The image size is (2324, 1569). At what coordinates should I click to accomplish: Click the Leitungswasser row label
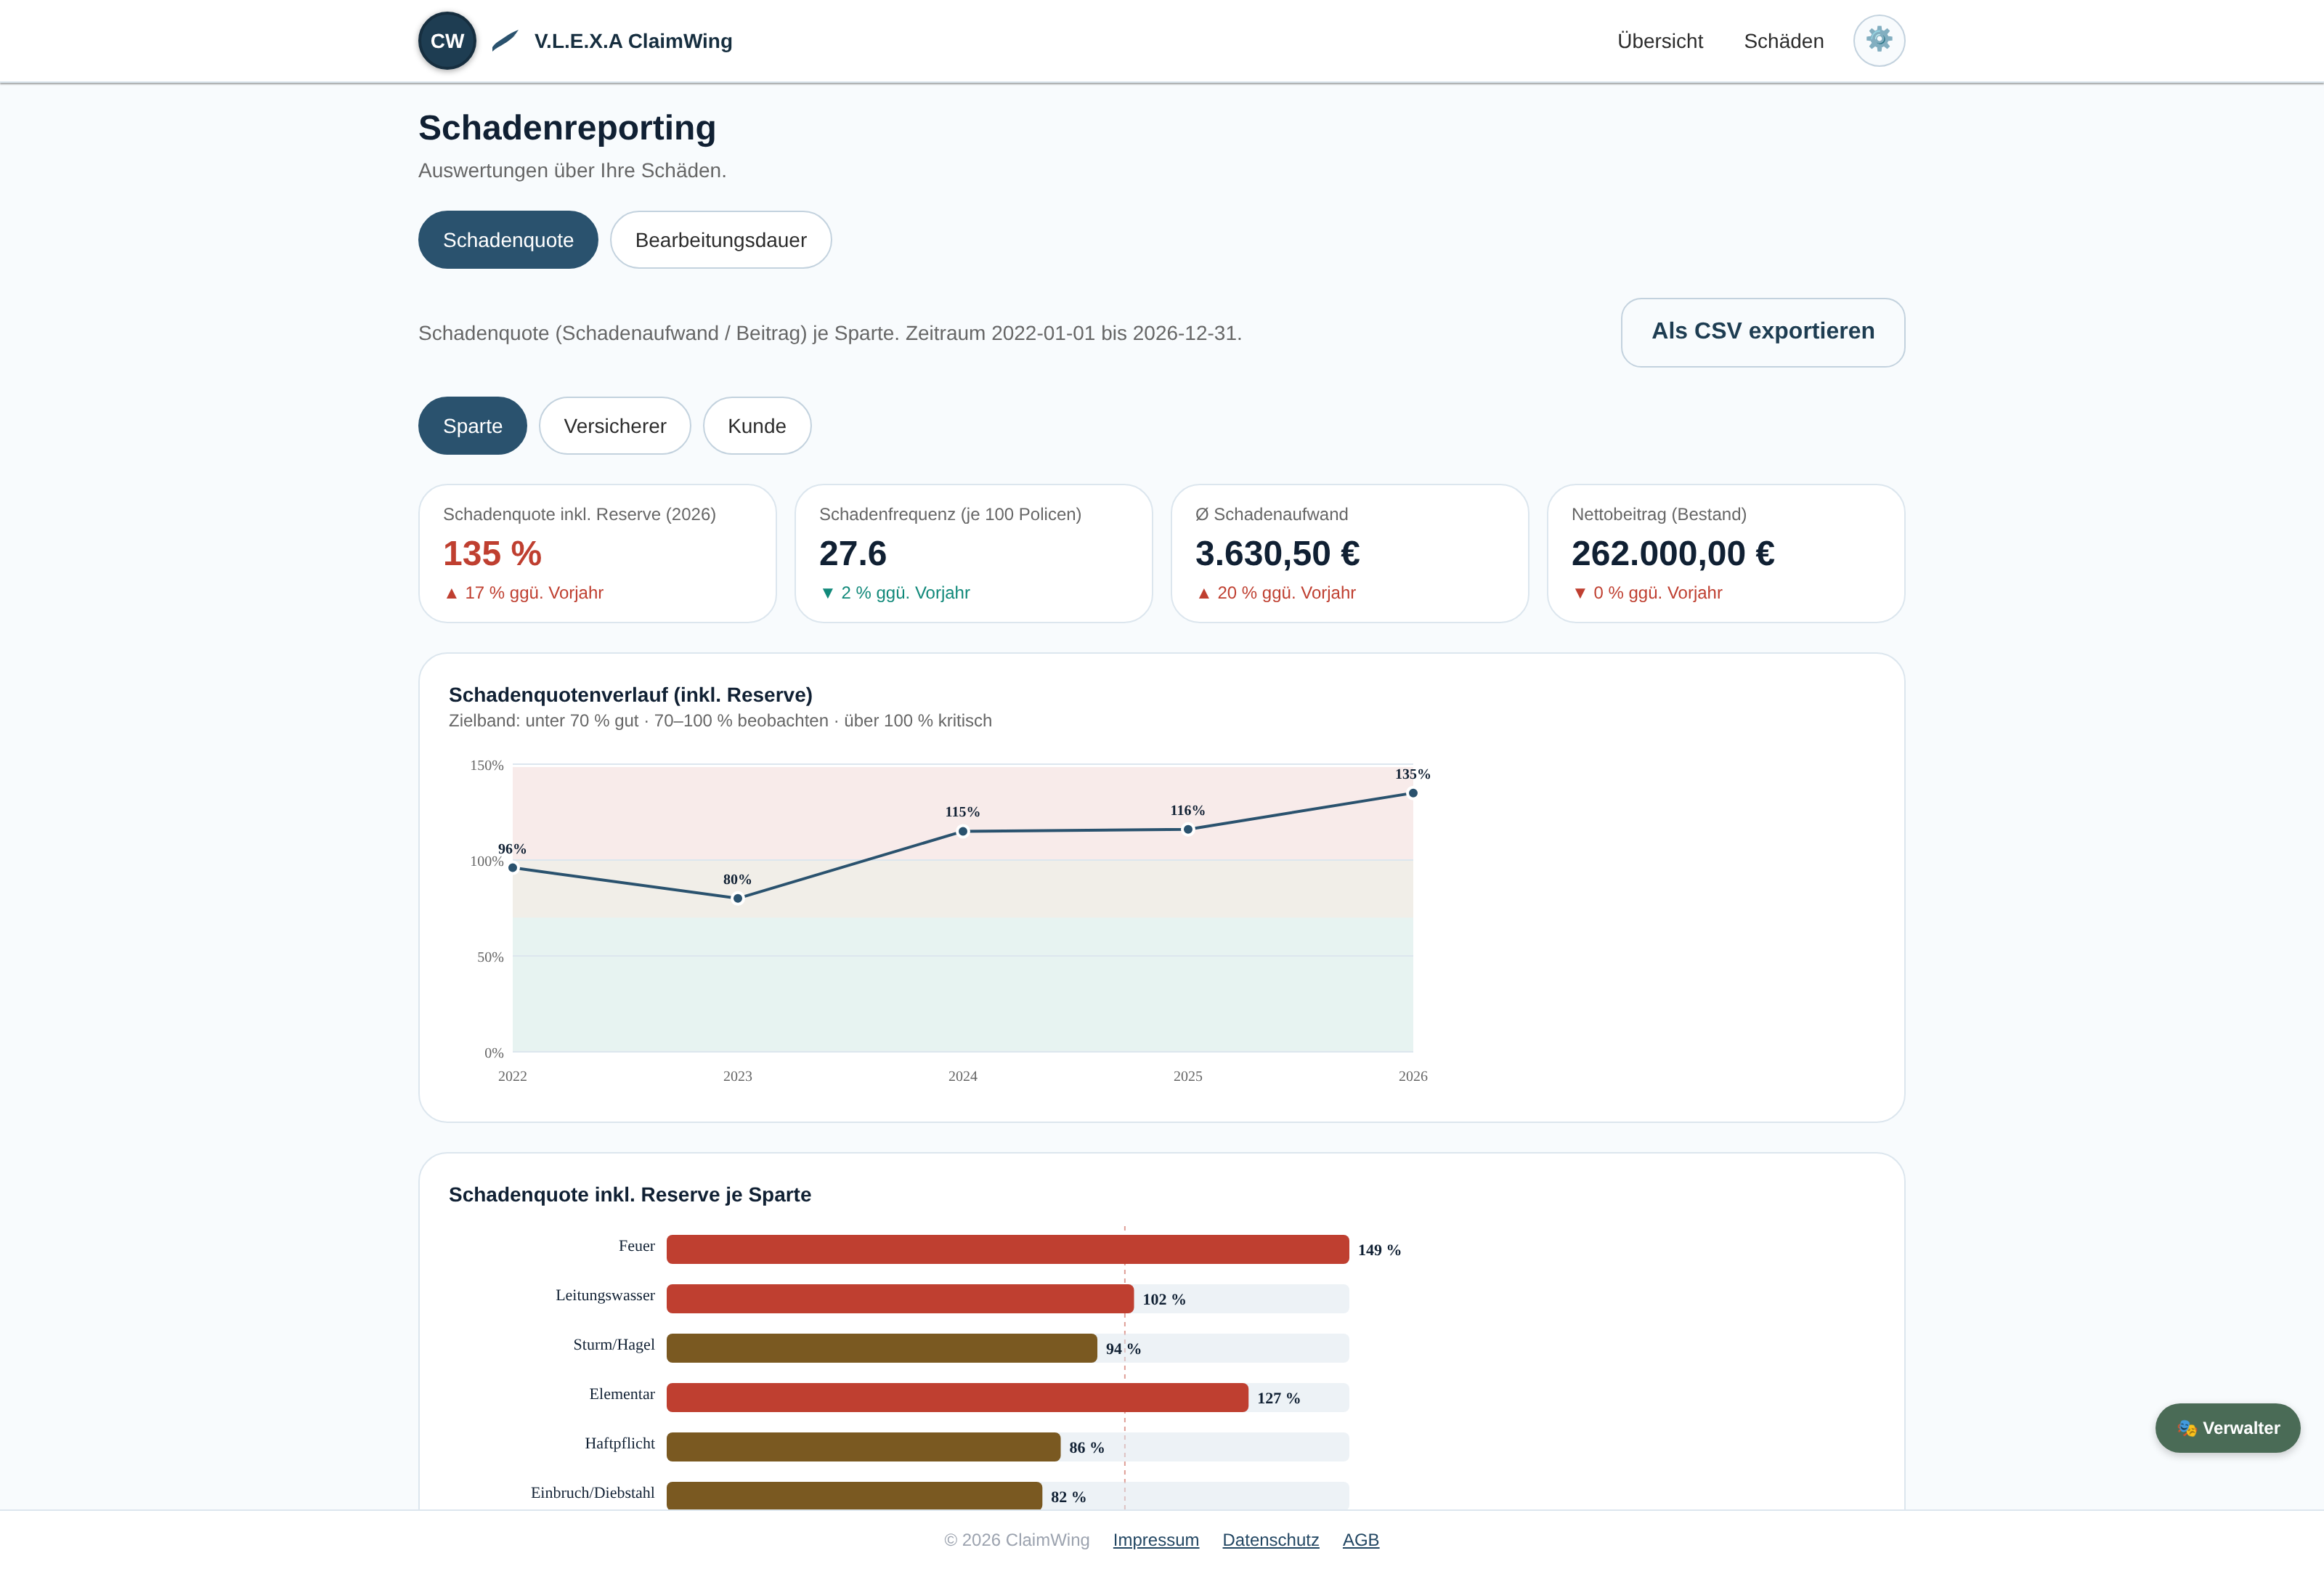(605, 1295)
